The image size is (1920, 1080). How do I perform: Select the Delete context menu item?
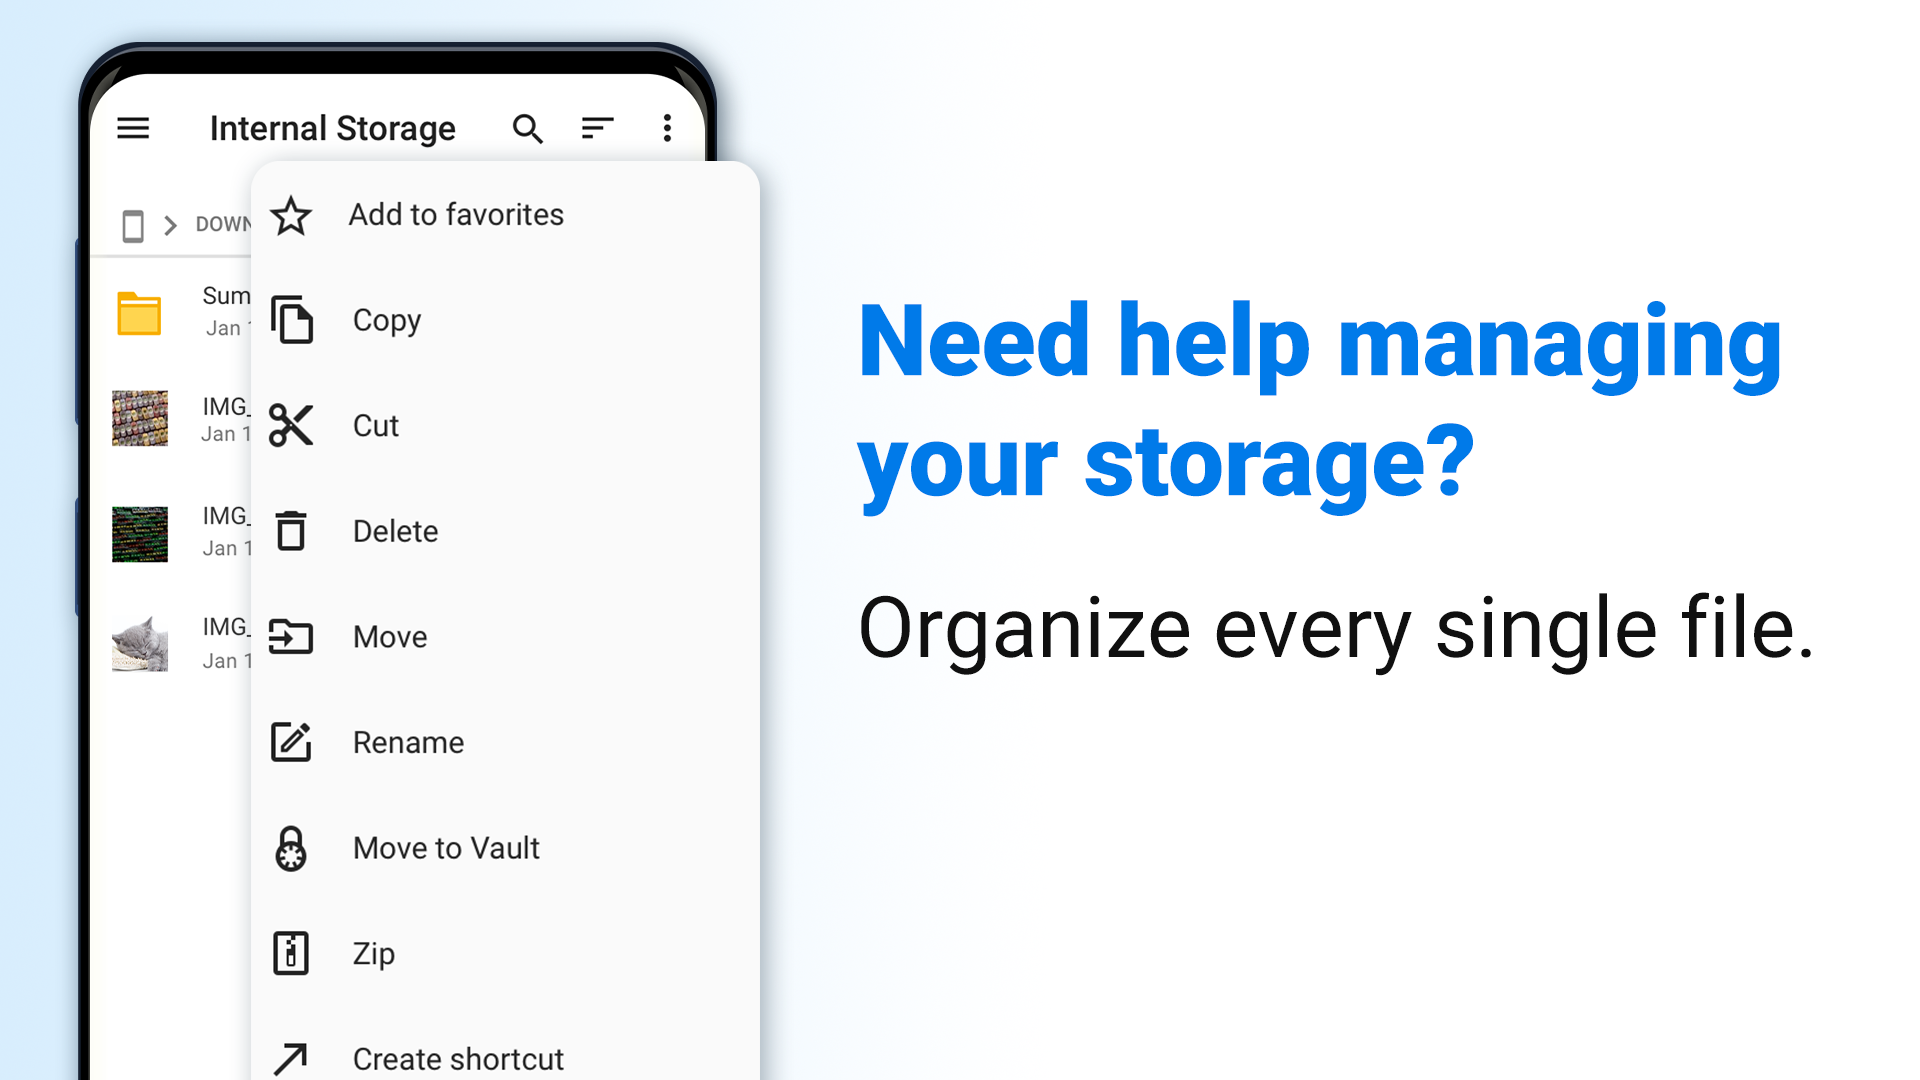coord(396,530)
